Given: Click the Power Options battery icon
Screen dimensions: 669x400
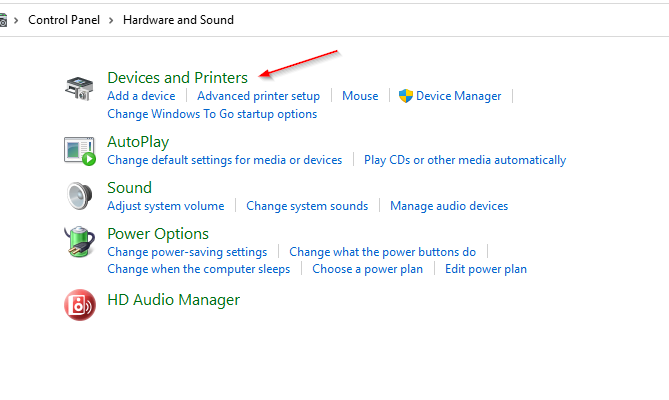Looking at the screenshot, I should tap(80, 241).
